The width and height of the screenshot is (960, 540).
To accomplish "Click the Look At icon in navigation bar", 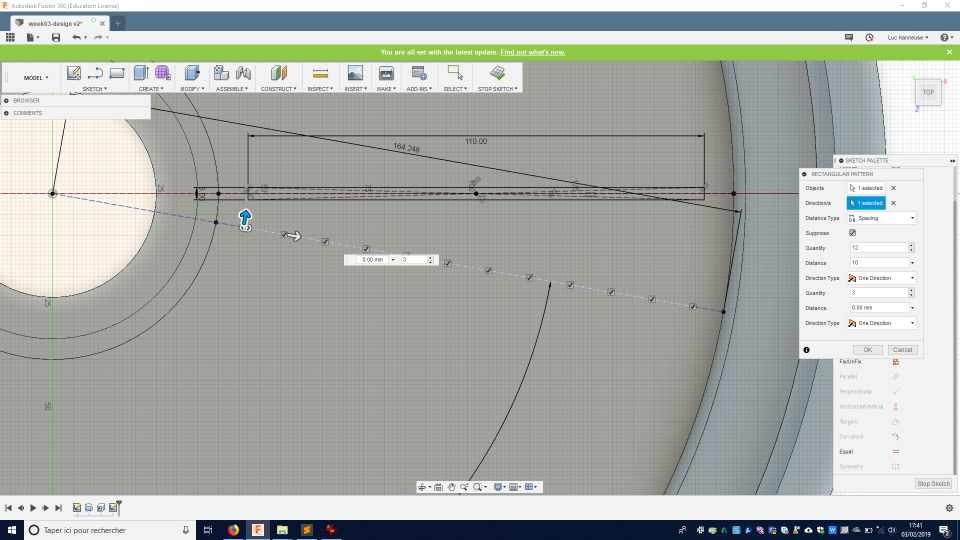I will click(438, 487).
